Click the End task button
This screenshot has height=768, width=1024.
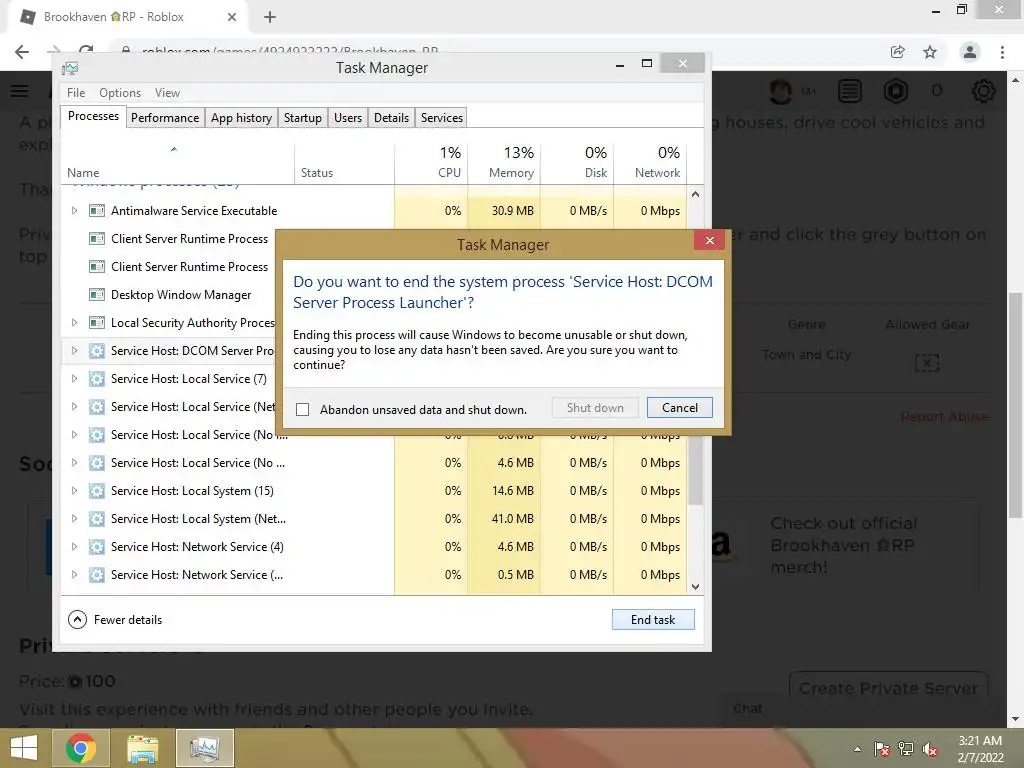pos(652,620)
